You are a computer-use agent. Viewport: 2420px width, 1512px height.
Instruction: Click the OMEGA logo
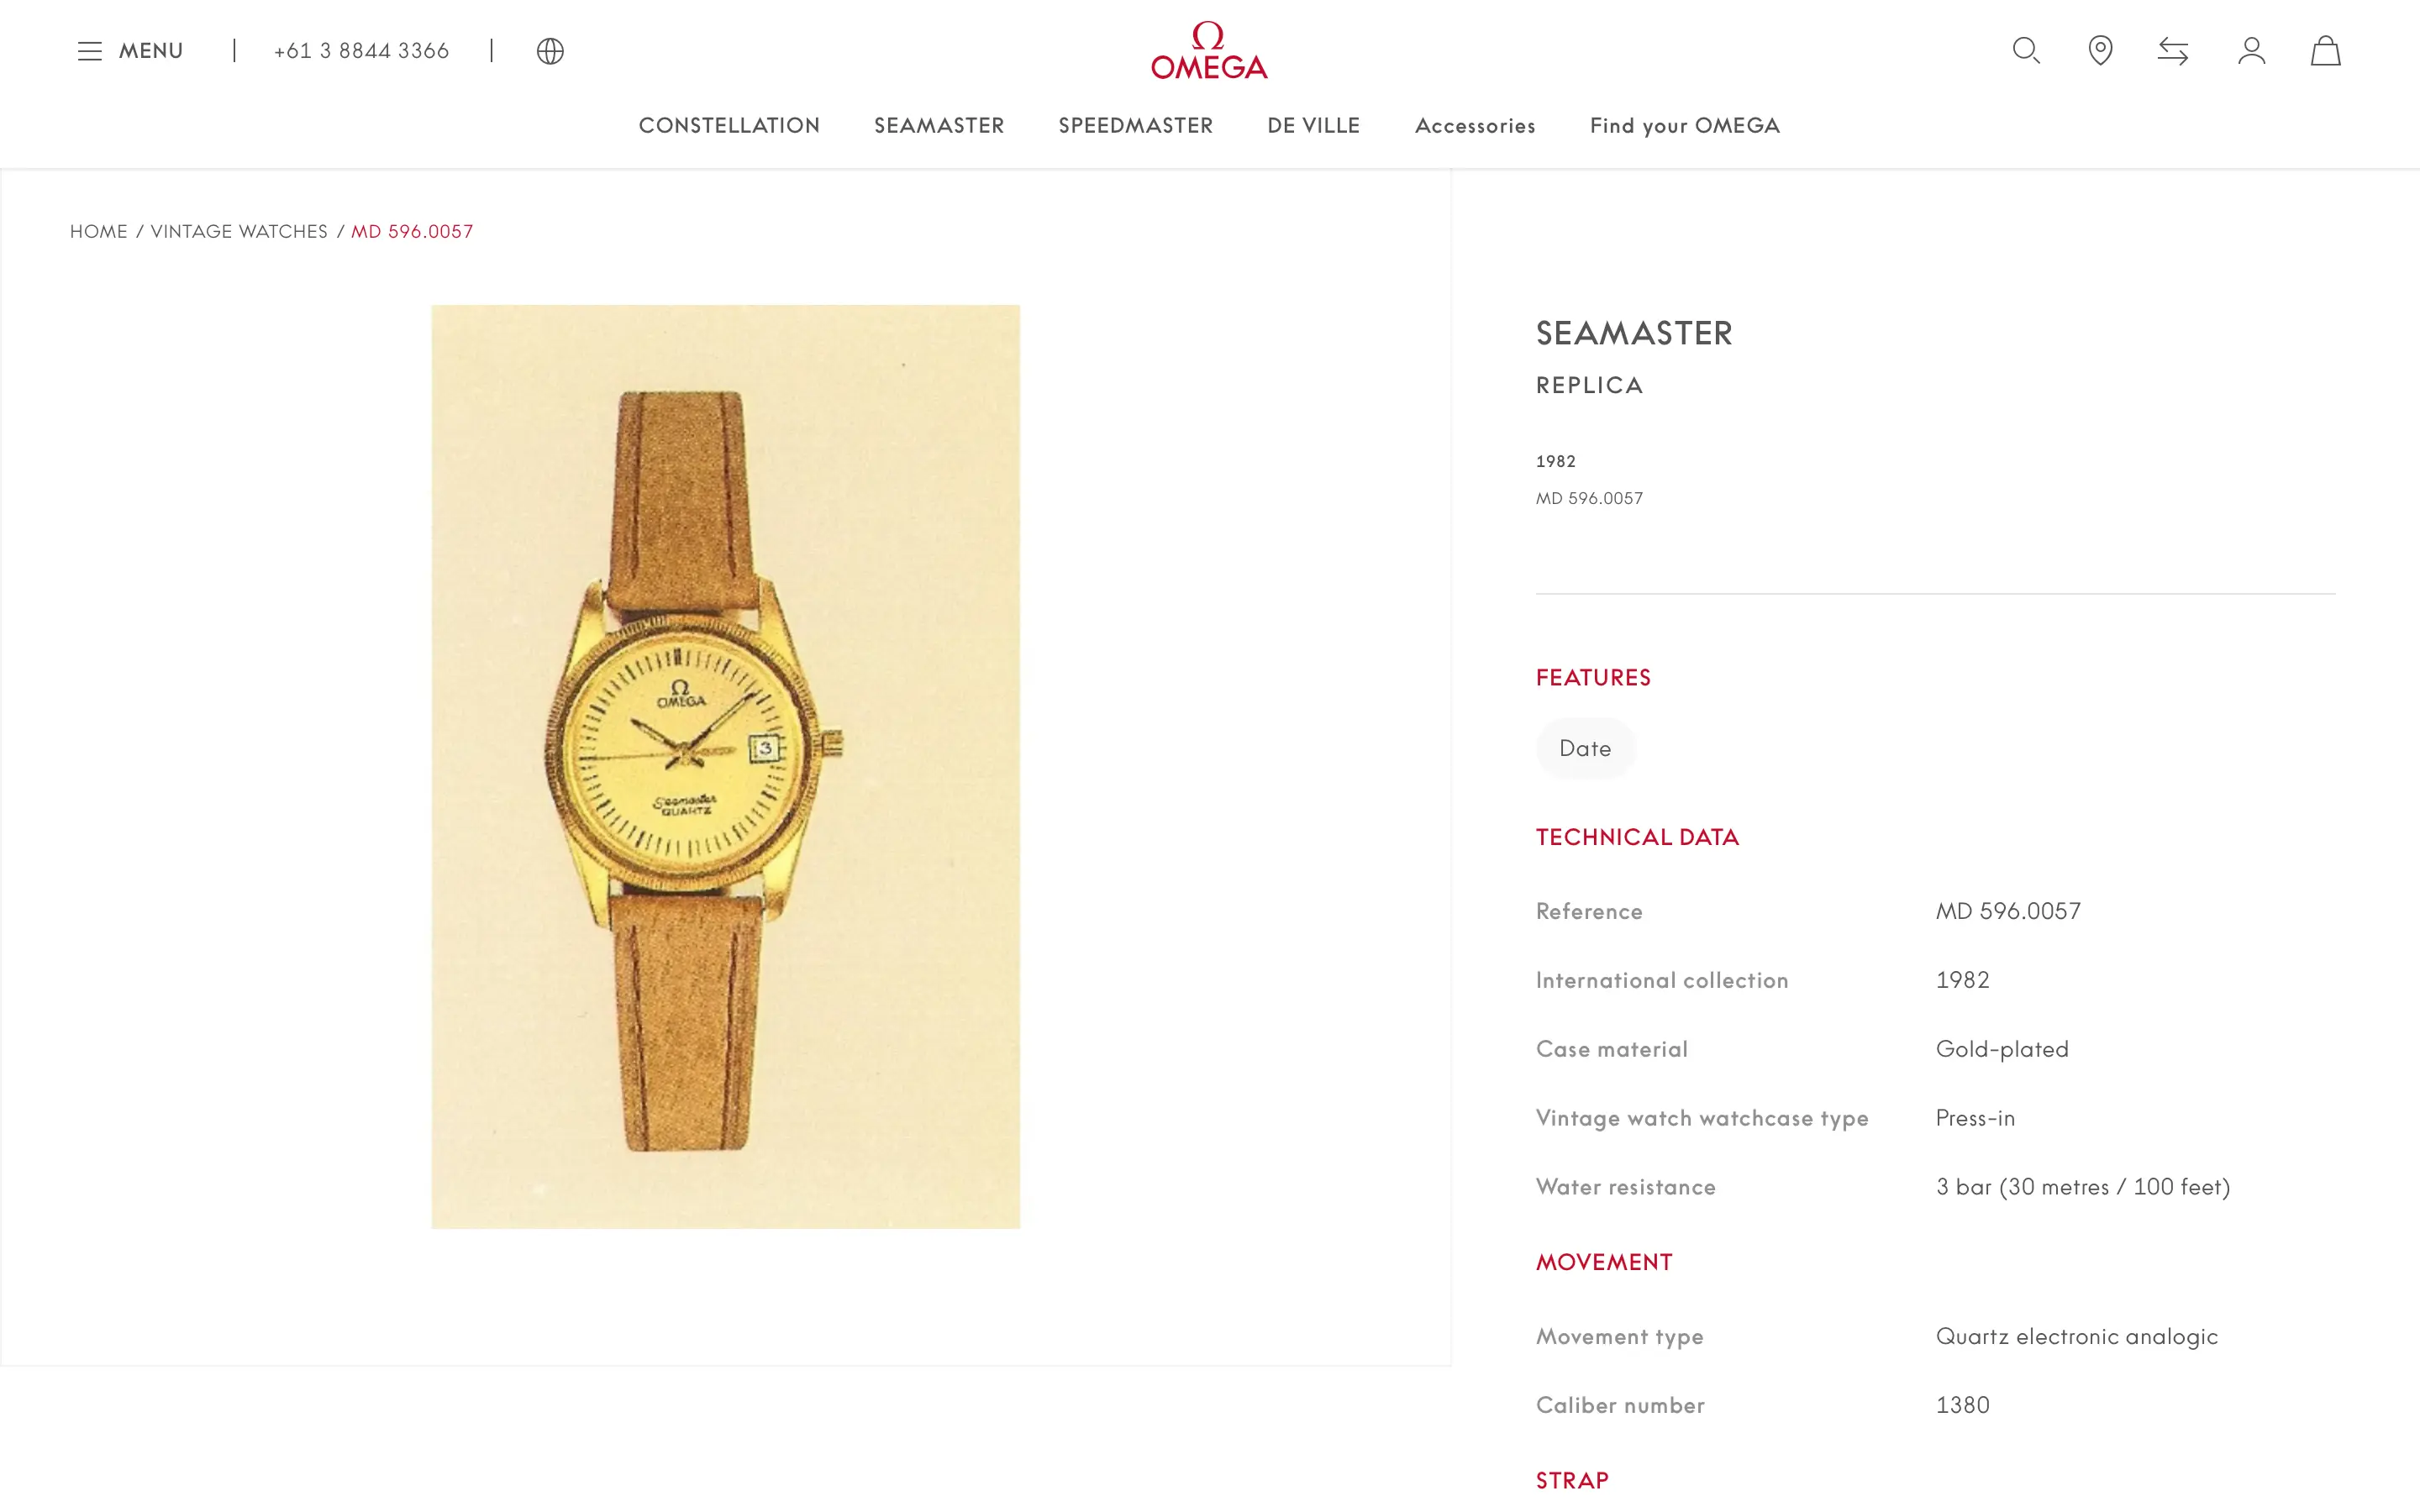coord(1209,50)
